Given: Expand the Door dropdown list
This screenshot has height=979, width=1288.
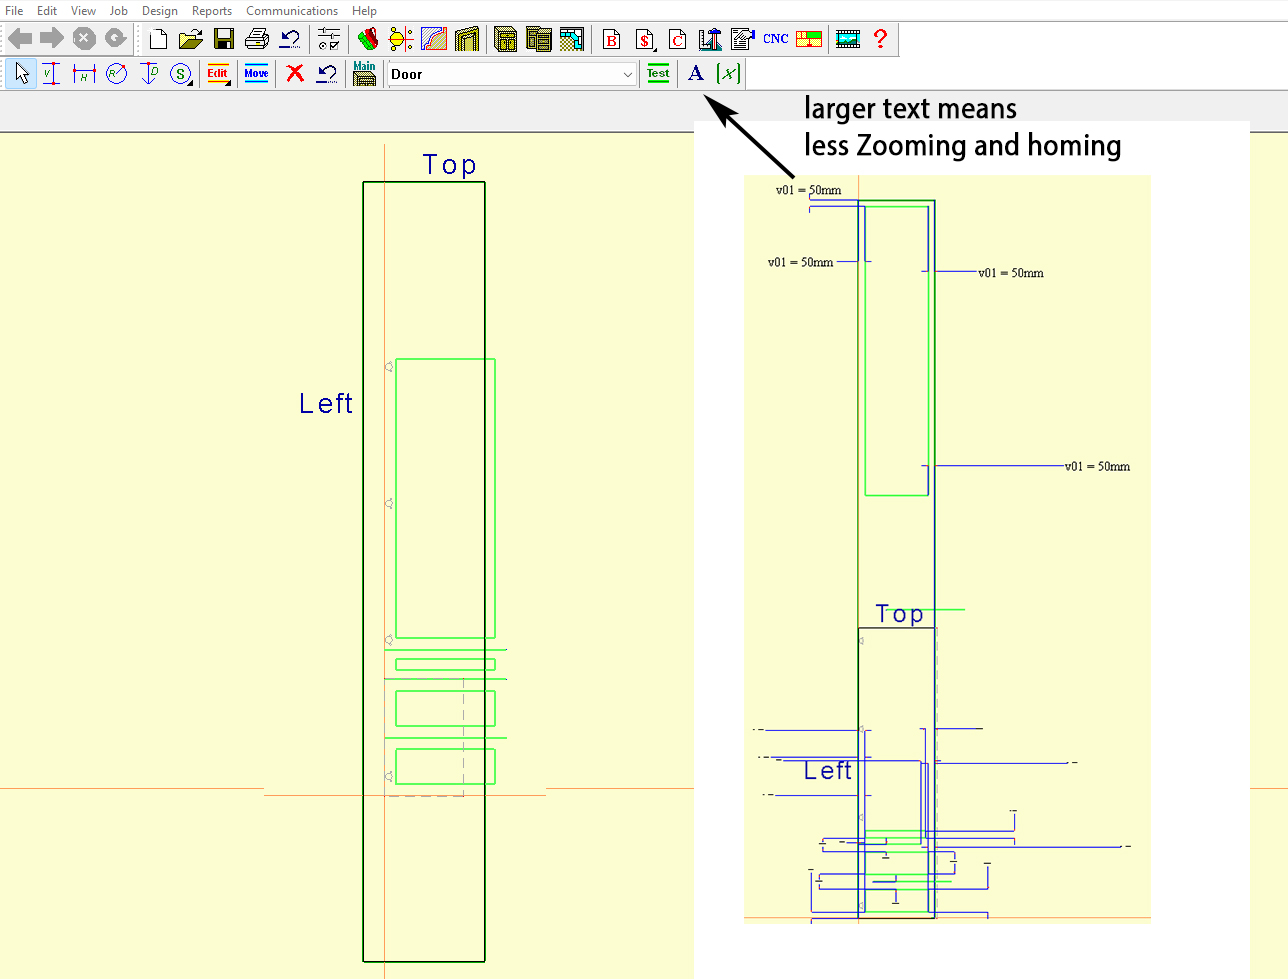Looking at the screenshot, I should click(x=627, y=74).
